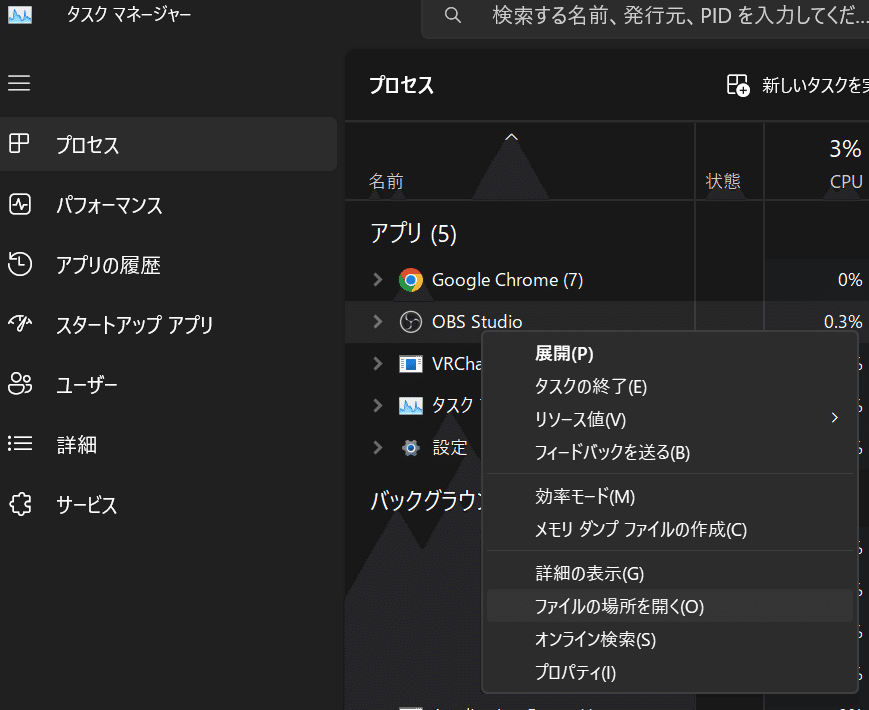This screenshot has height=710, width=869.
Task: Select the Processes sidebar icon
Action: [20, 144]
